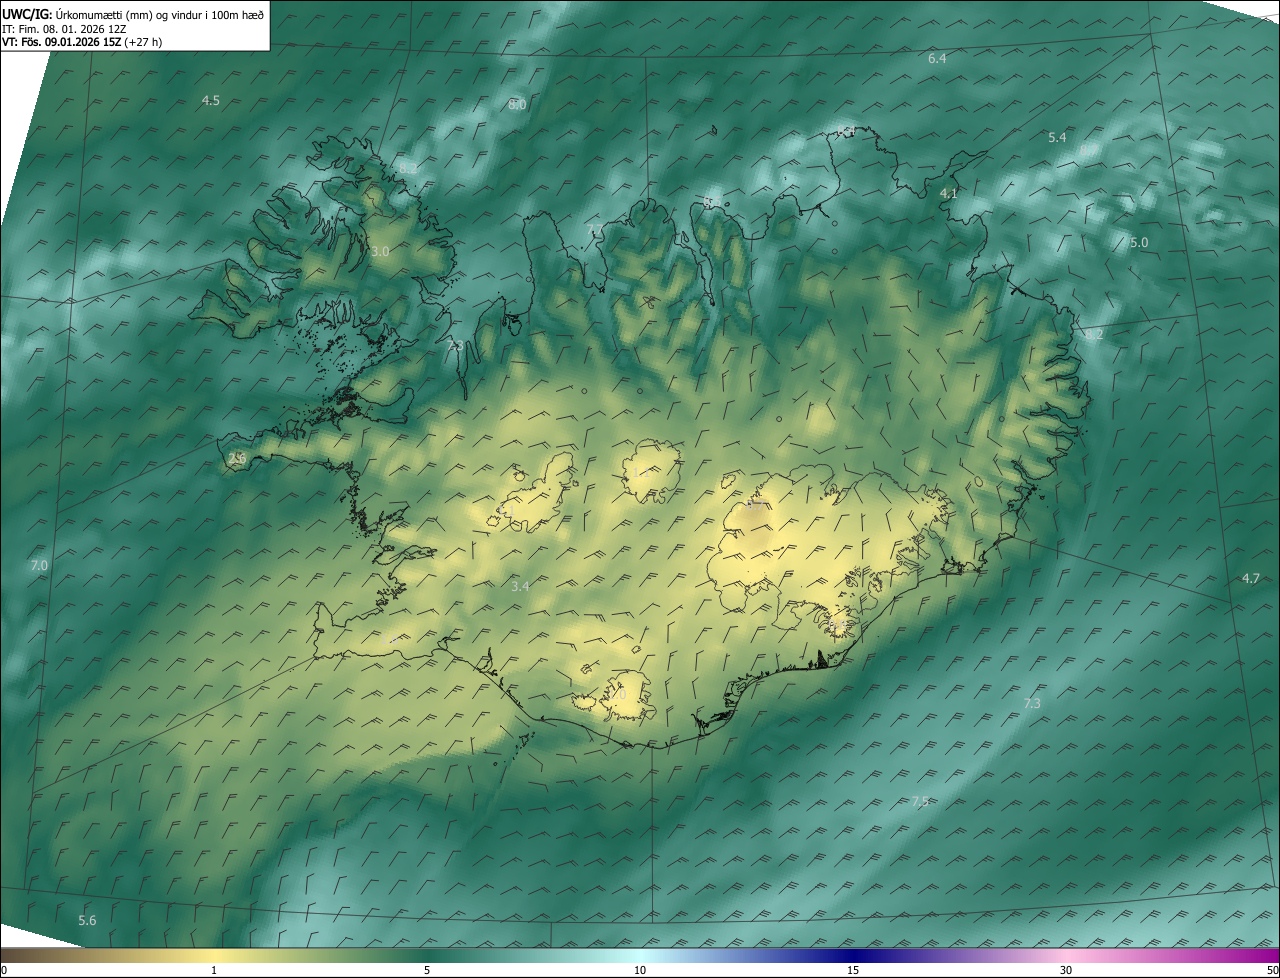Click the 4.5 value label on map
The image size is (1280, 978).
[210, 101]
